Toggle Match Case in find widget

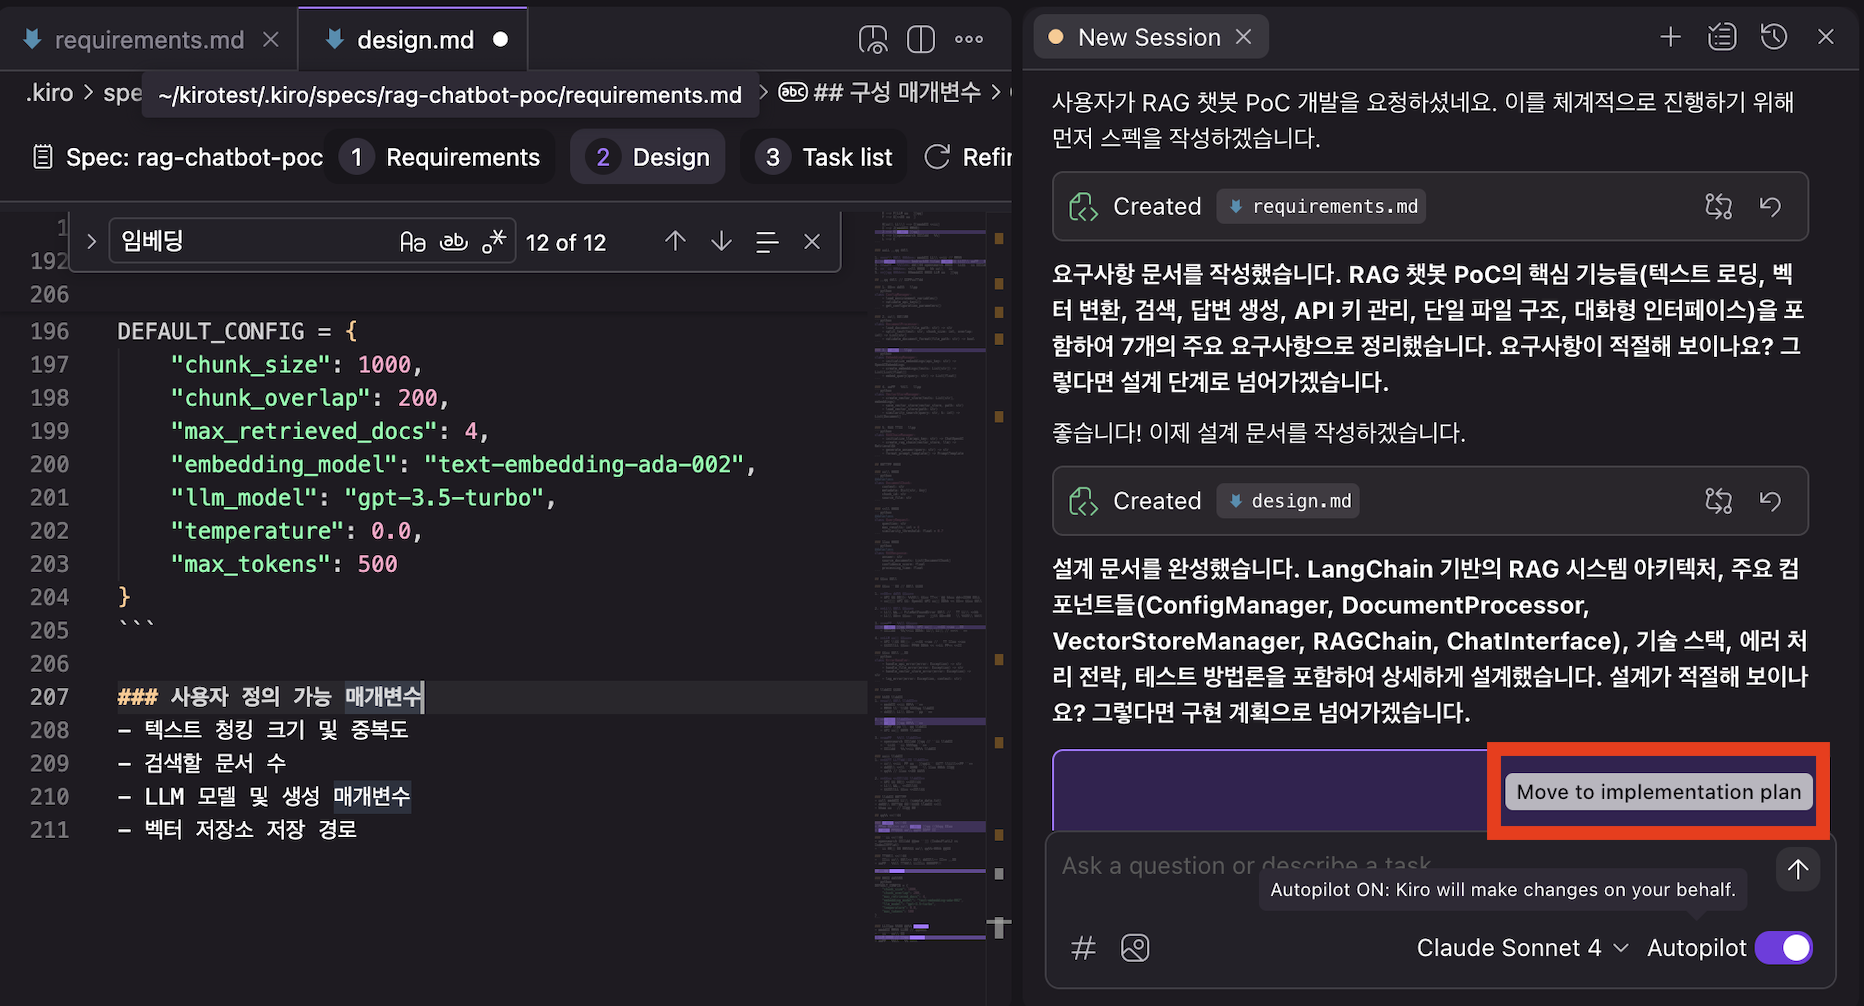tap(413, 241)
